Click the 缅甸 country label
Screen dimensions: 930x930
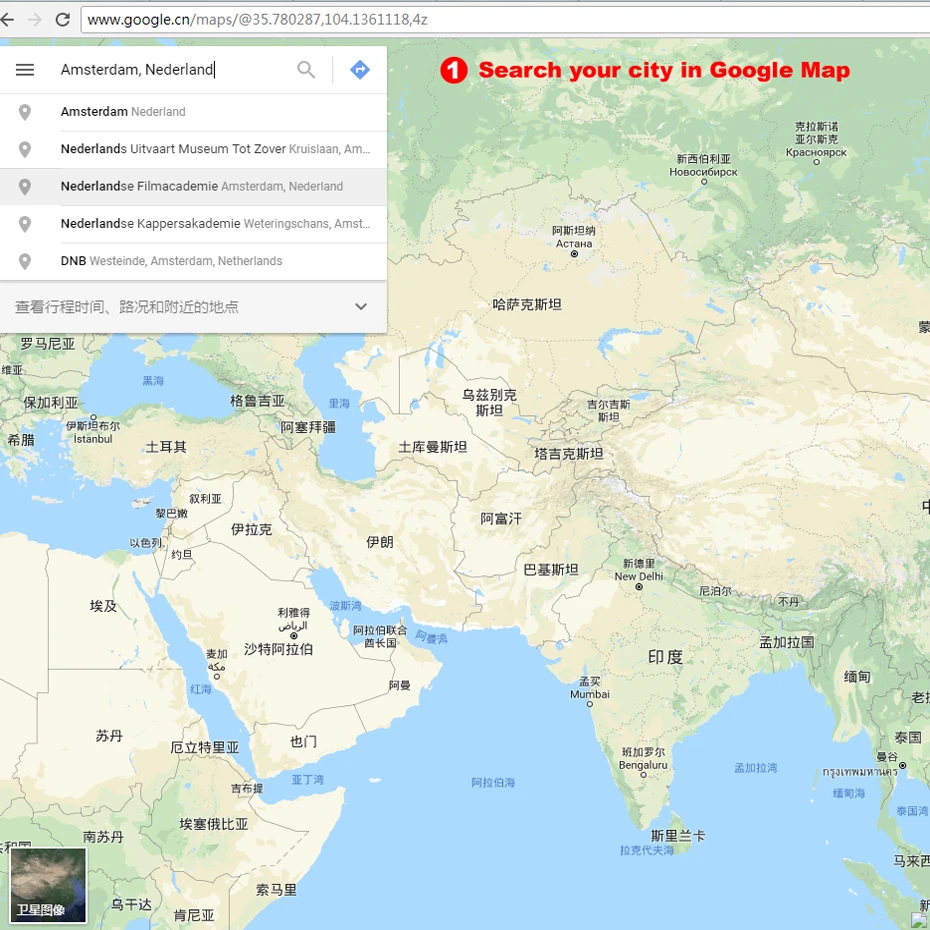[x=857, y=677]
